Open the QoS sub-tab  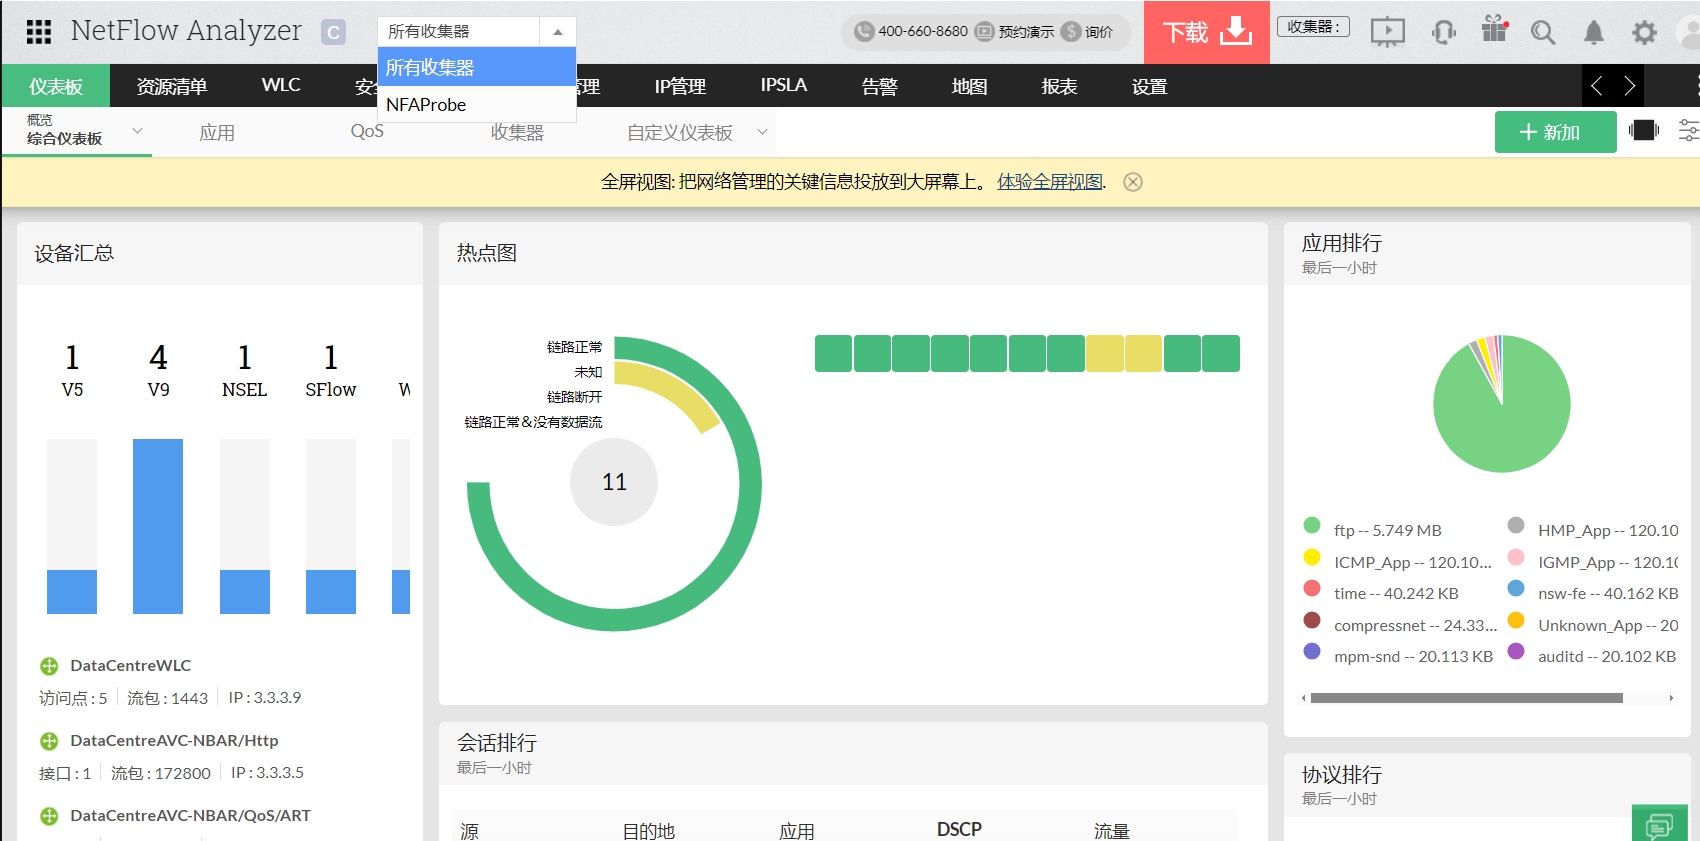(x=367, y=131)
